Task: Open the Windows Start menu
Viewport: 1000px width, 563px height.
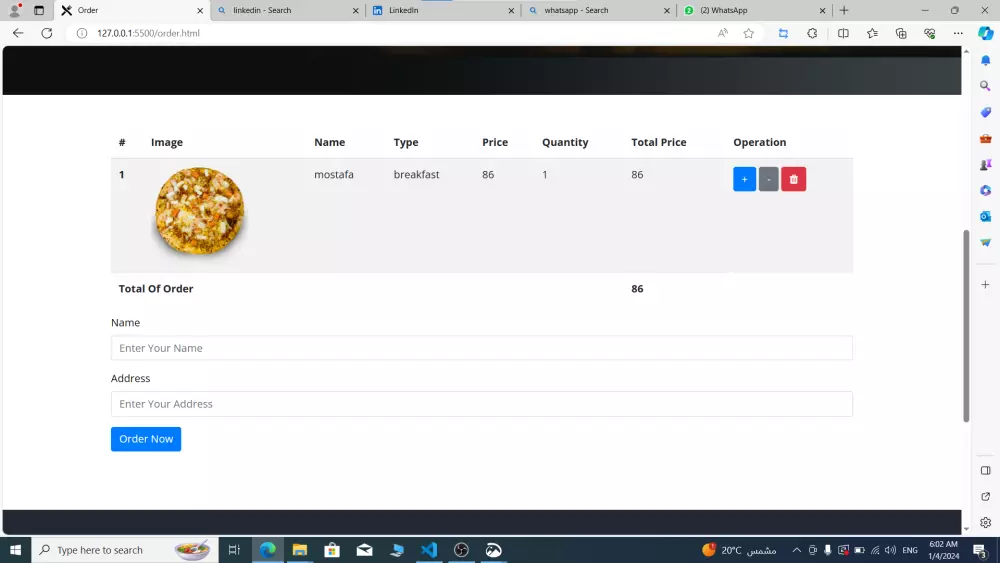Action: point(15,550)
